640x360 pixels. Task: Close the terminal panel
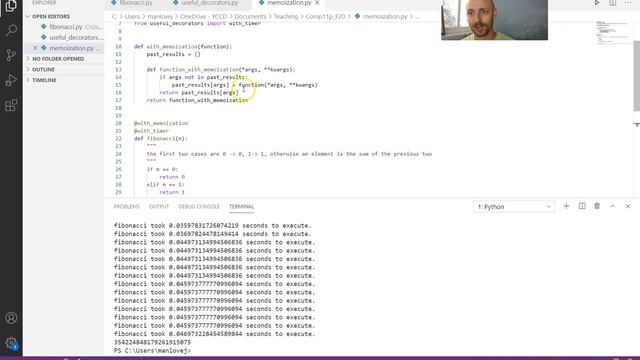pyautogui.click(x=628, y=206)
